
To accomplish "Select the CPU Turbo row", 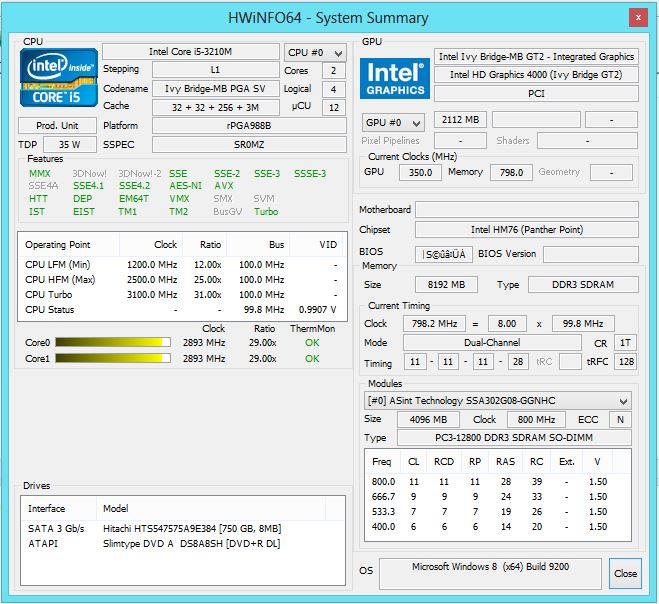I will (x=182, y=295).
